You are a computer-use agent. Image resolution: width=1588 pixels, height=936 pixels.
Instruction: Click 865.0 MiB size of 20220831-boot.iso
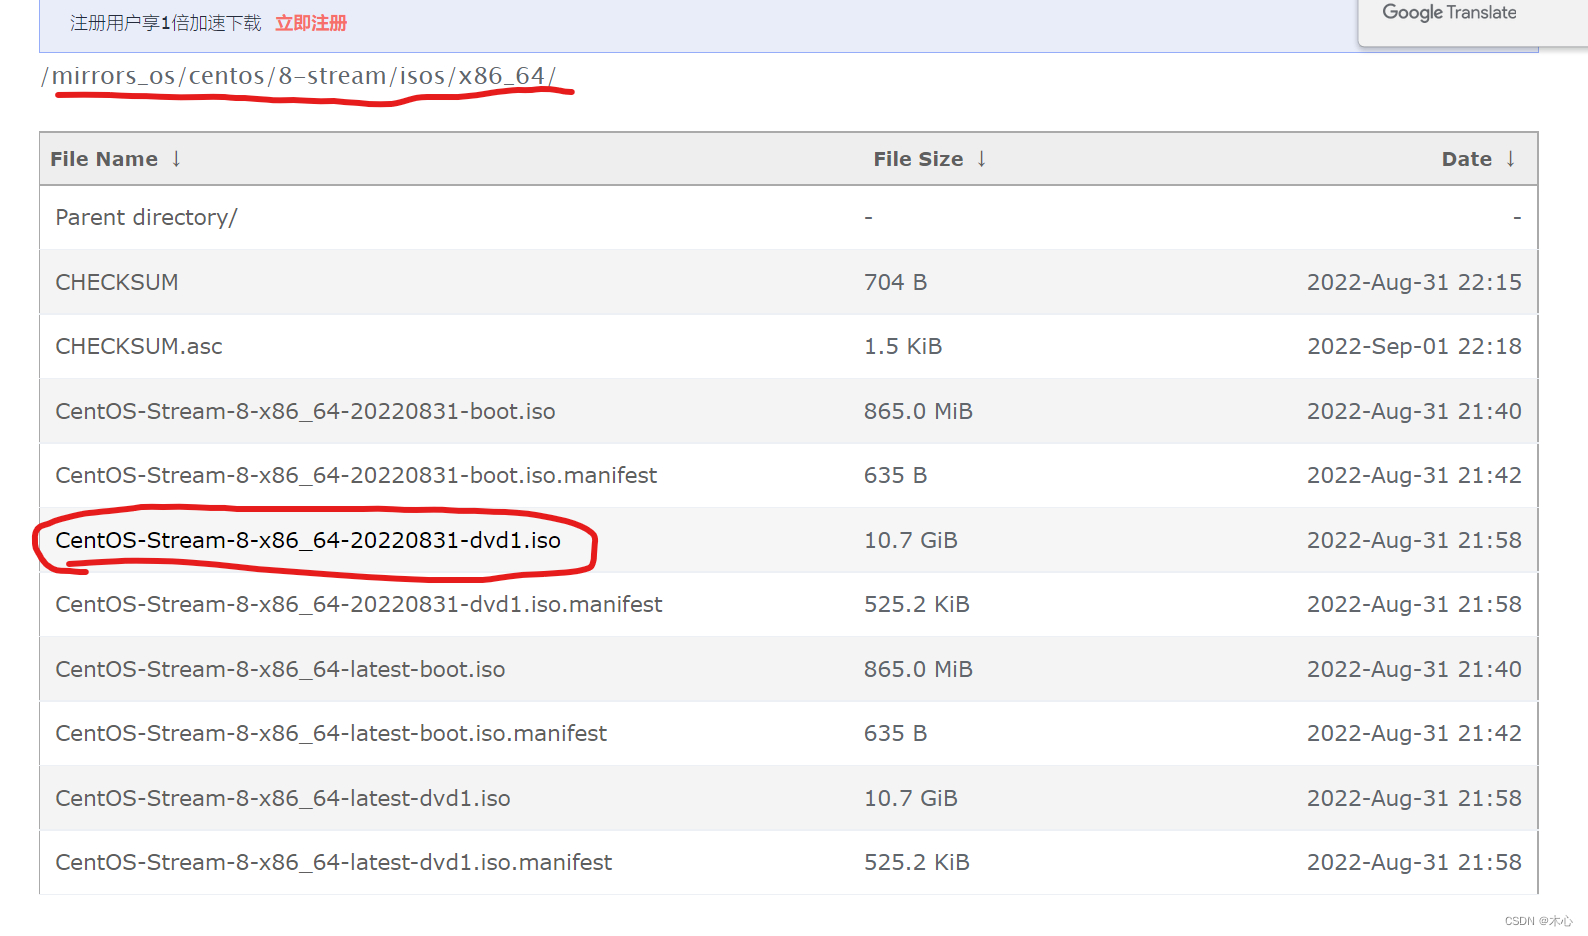pyautogui.click(x=918, y=411)
